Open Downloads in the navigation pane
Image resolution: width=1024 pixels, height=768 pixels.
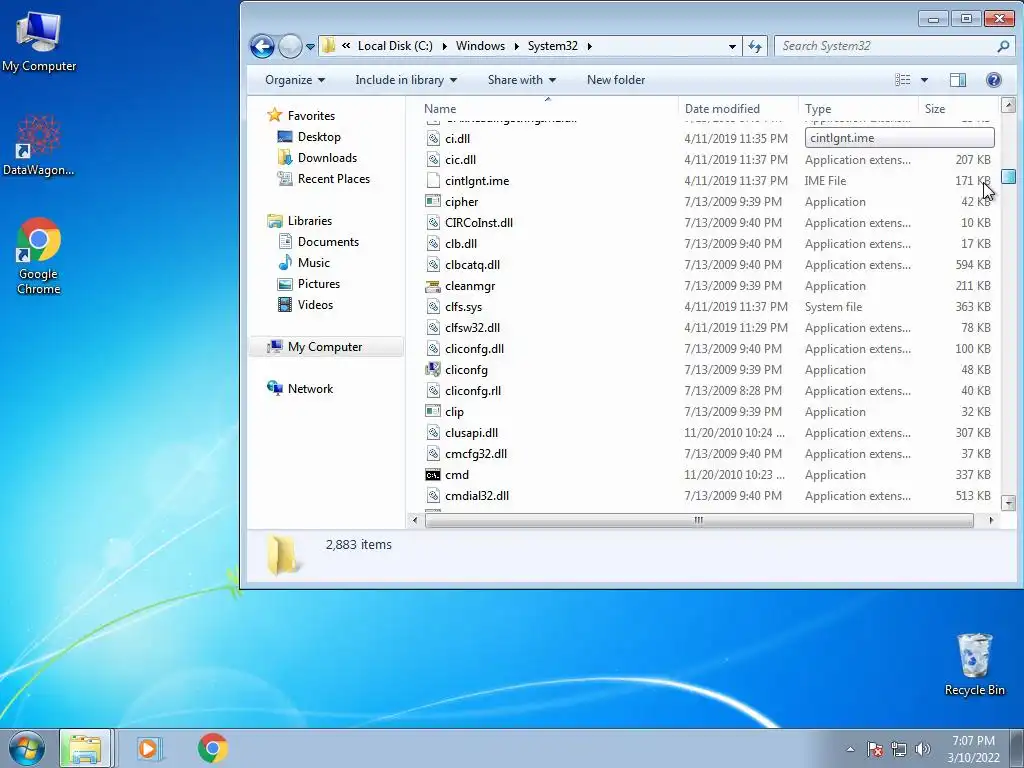pyautogui.click(x=327, y=157)
